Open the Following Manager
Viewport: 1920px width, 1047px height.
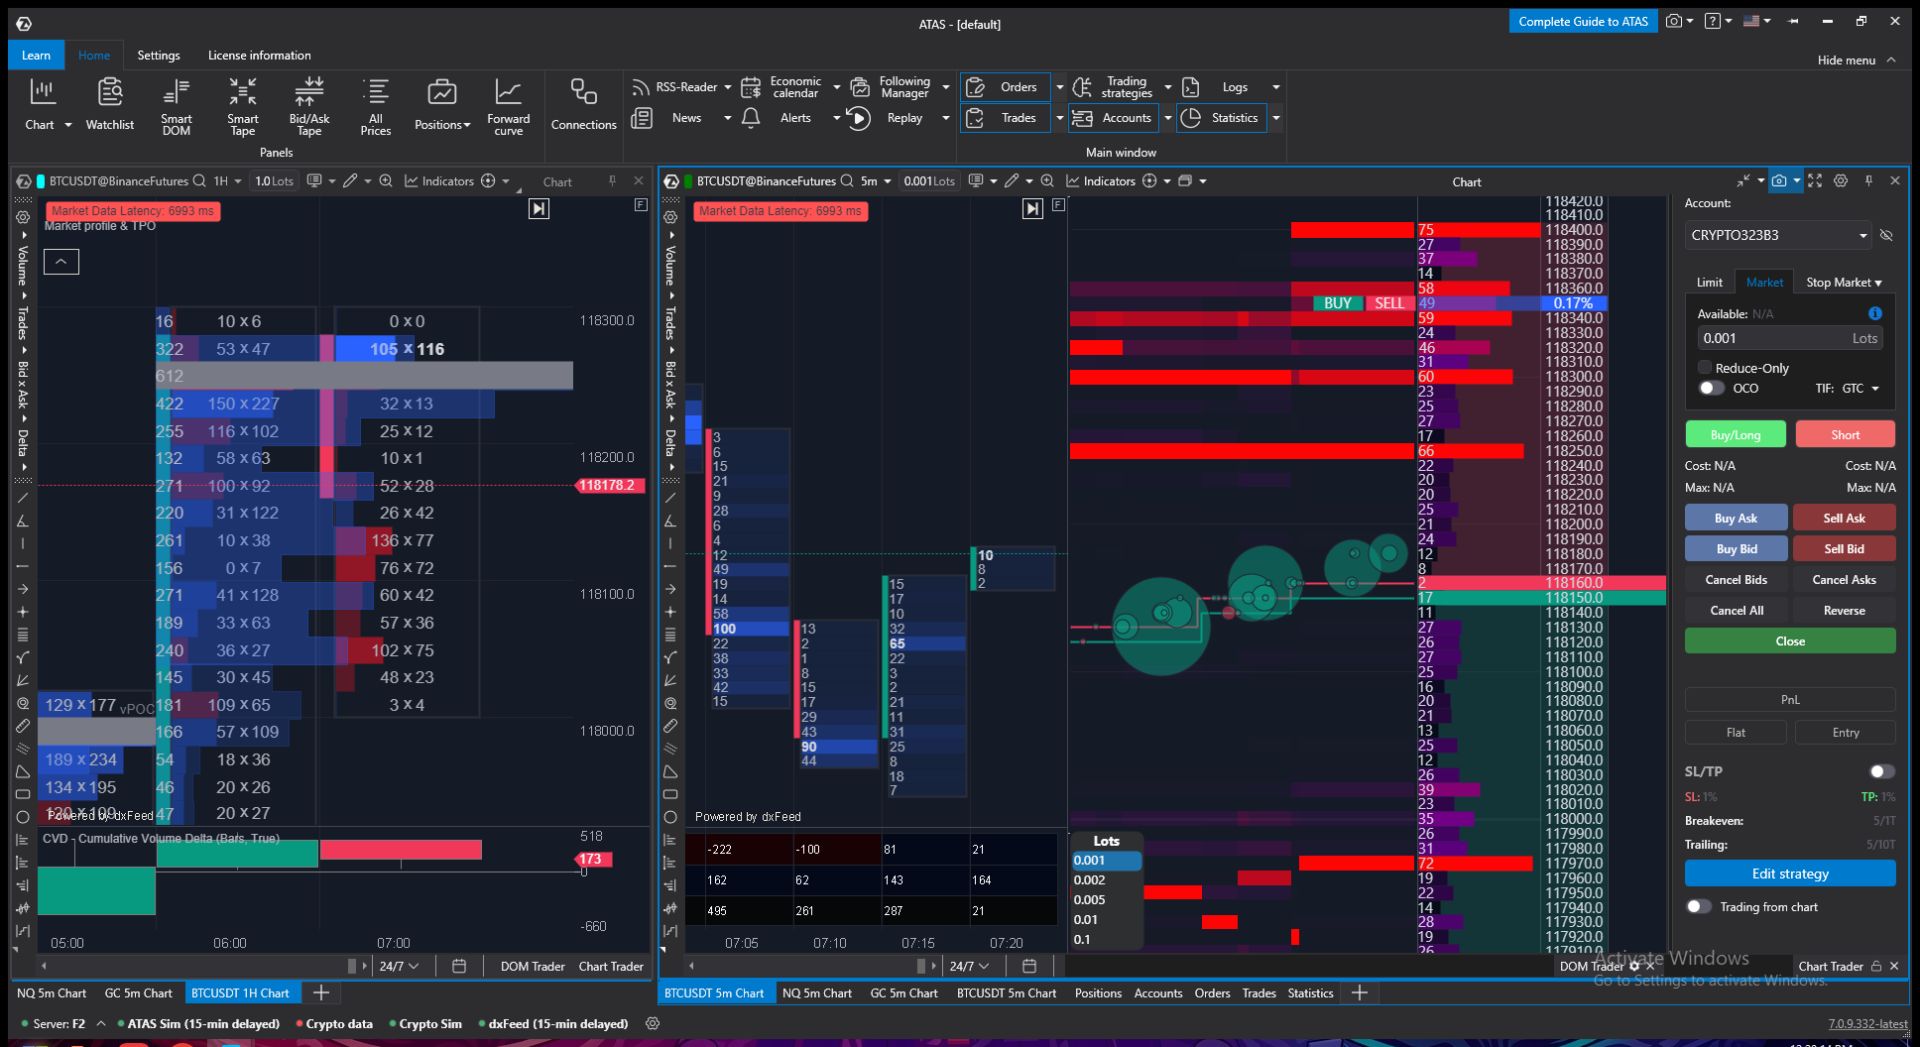(890, 87)
